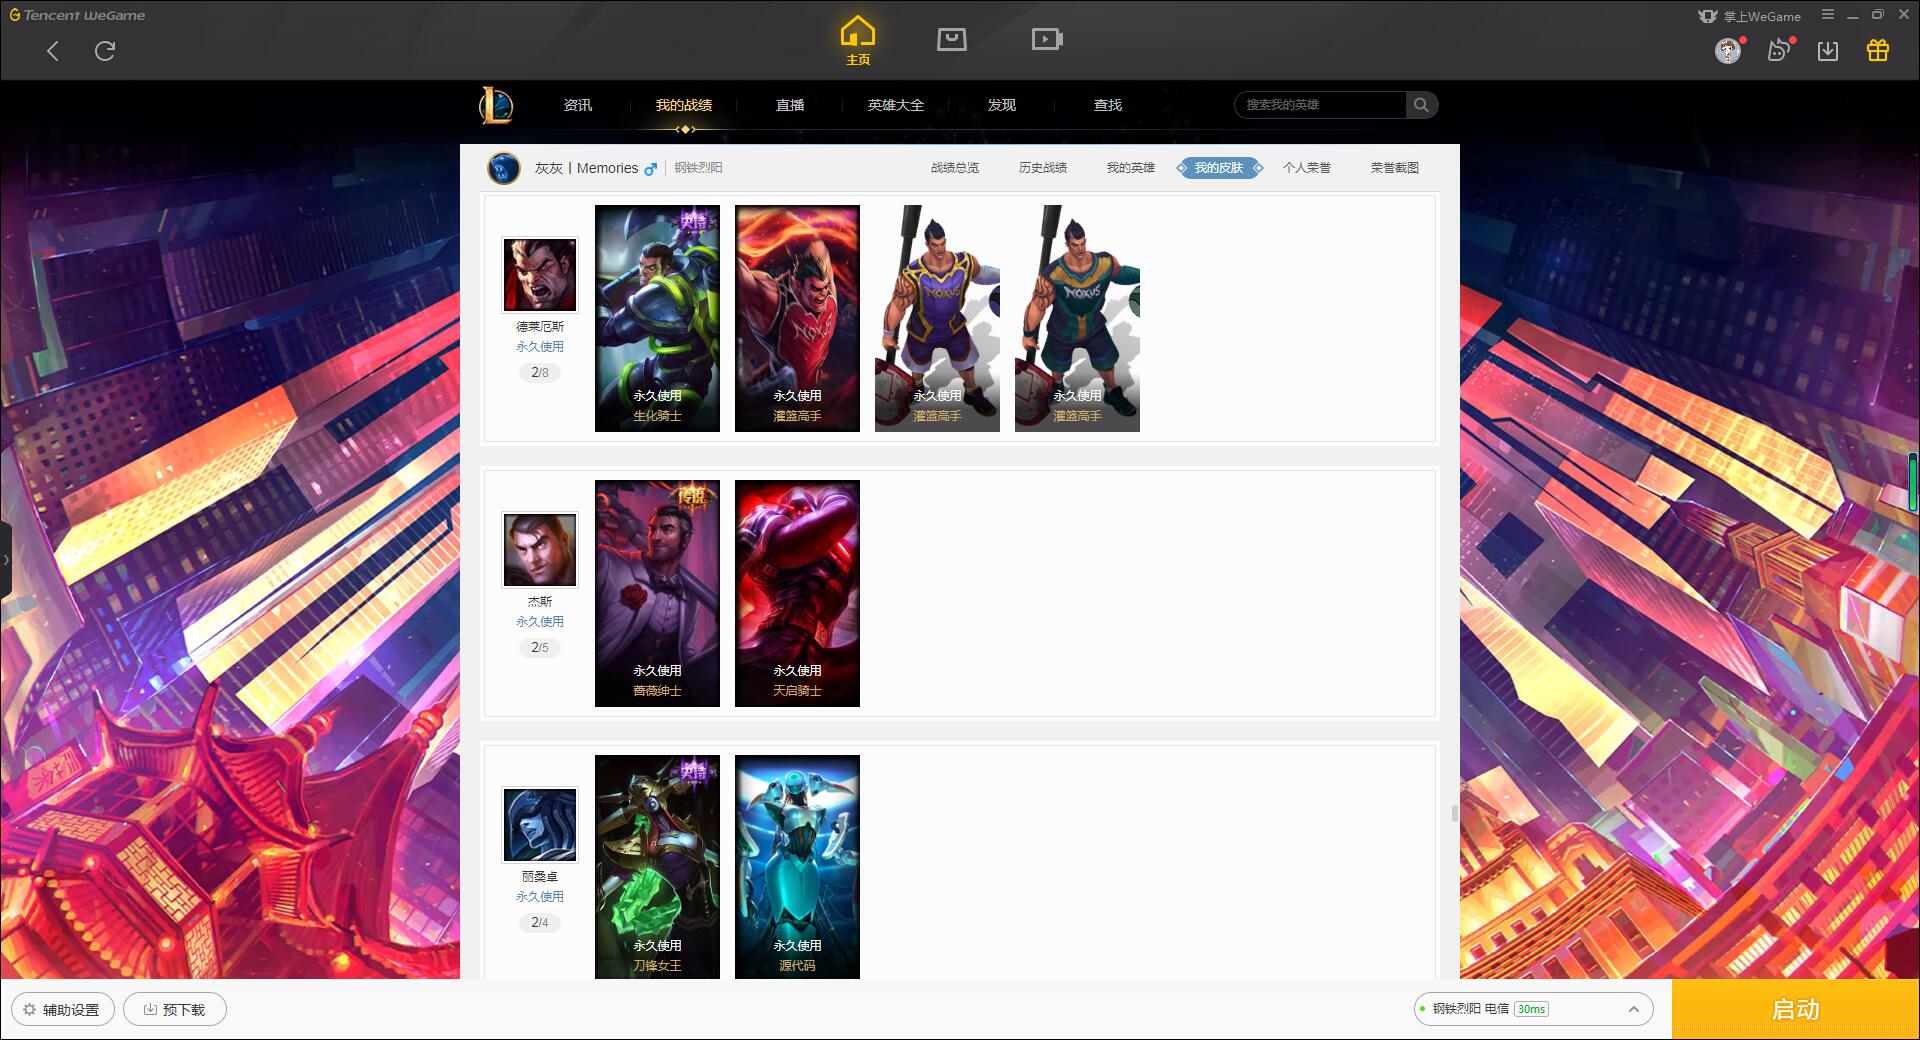Open the 历史战绩 sub-tab

click(x=1043, y=168)
